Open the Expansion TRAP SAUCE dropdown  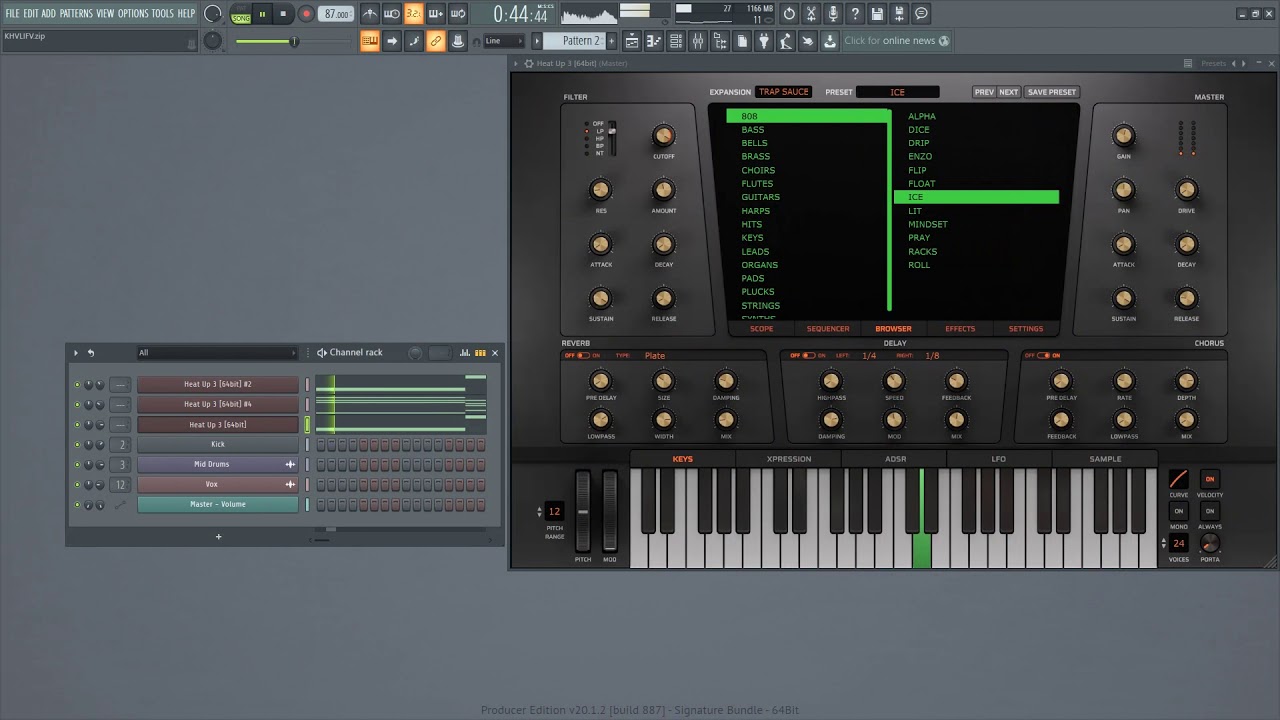pos(783,92)
